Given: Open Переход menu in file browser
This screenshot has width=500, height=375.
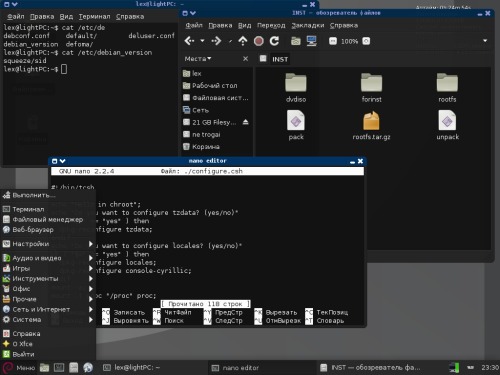Looking at the screenshot, I should (271, 25).
